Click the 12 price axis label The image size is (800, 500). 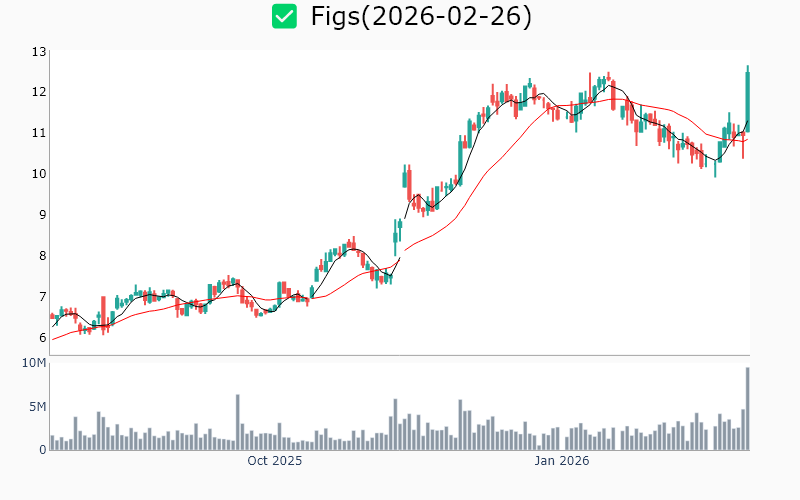point(39,92)
